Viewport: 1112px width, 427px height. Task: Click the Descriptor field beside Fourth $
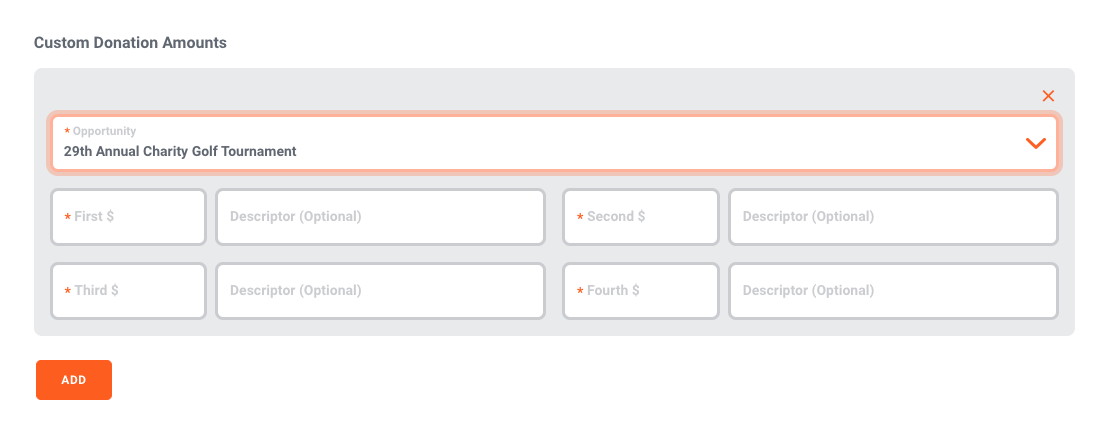pos(893,291)
